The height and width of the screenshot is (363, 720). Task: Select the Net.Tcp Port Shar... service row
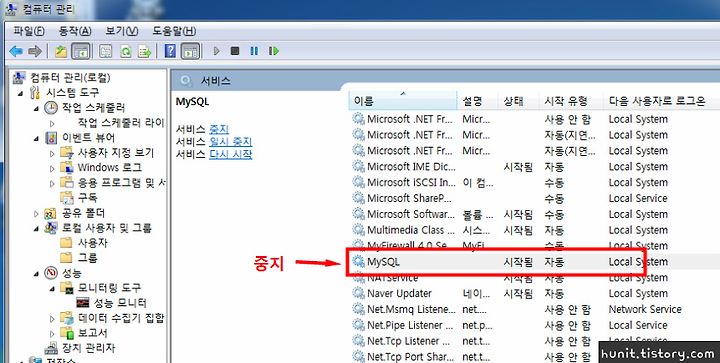point(533,357)
